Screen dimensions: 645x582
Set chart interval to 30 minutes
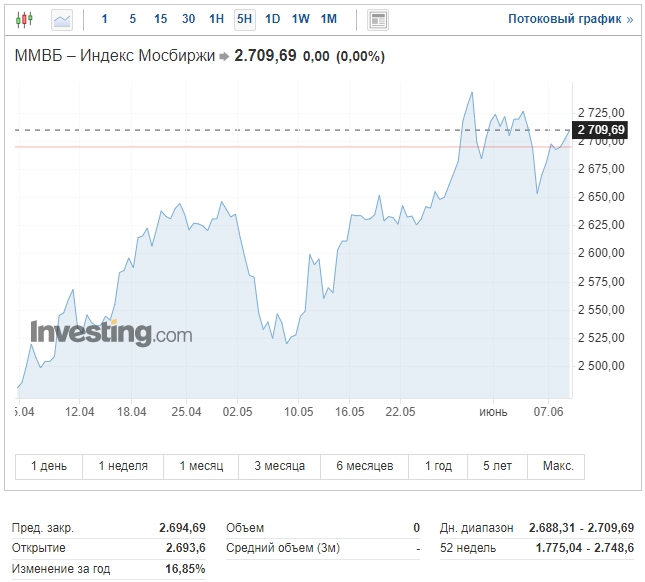point(188,19)
